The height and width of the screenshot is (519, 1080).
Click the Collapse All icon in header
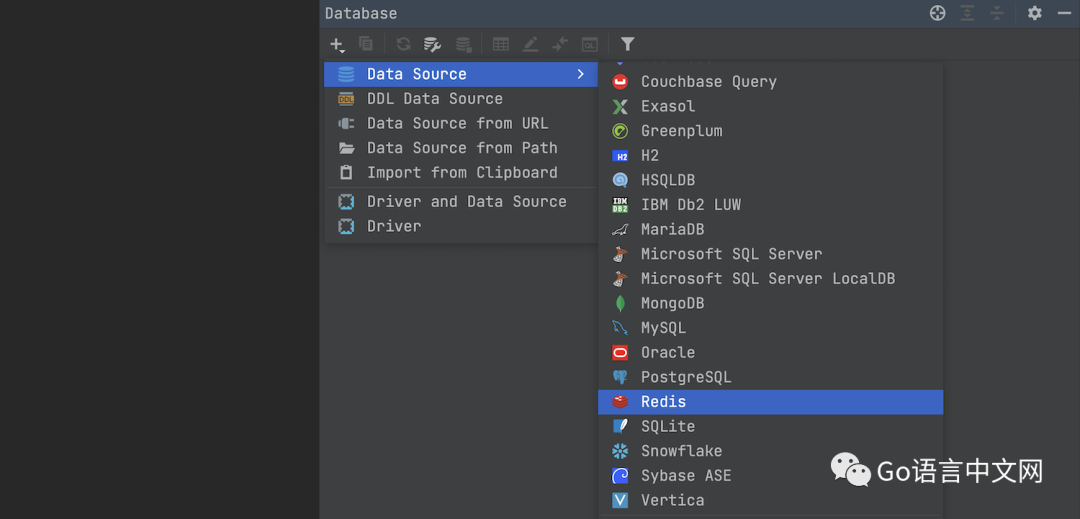coord(996,13)
